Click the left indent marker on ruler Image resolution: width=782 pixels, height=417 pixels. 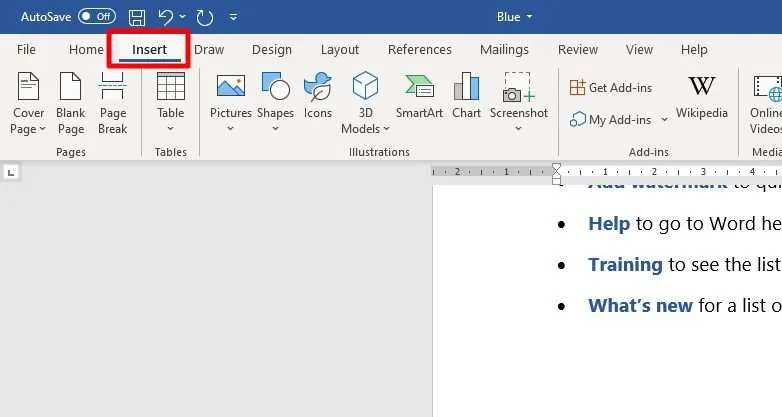(x=556, y=180)
